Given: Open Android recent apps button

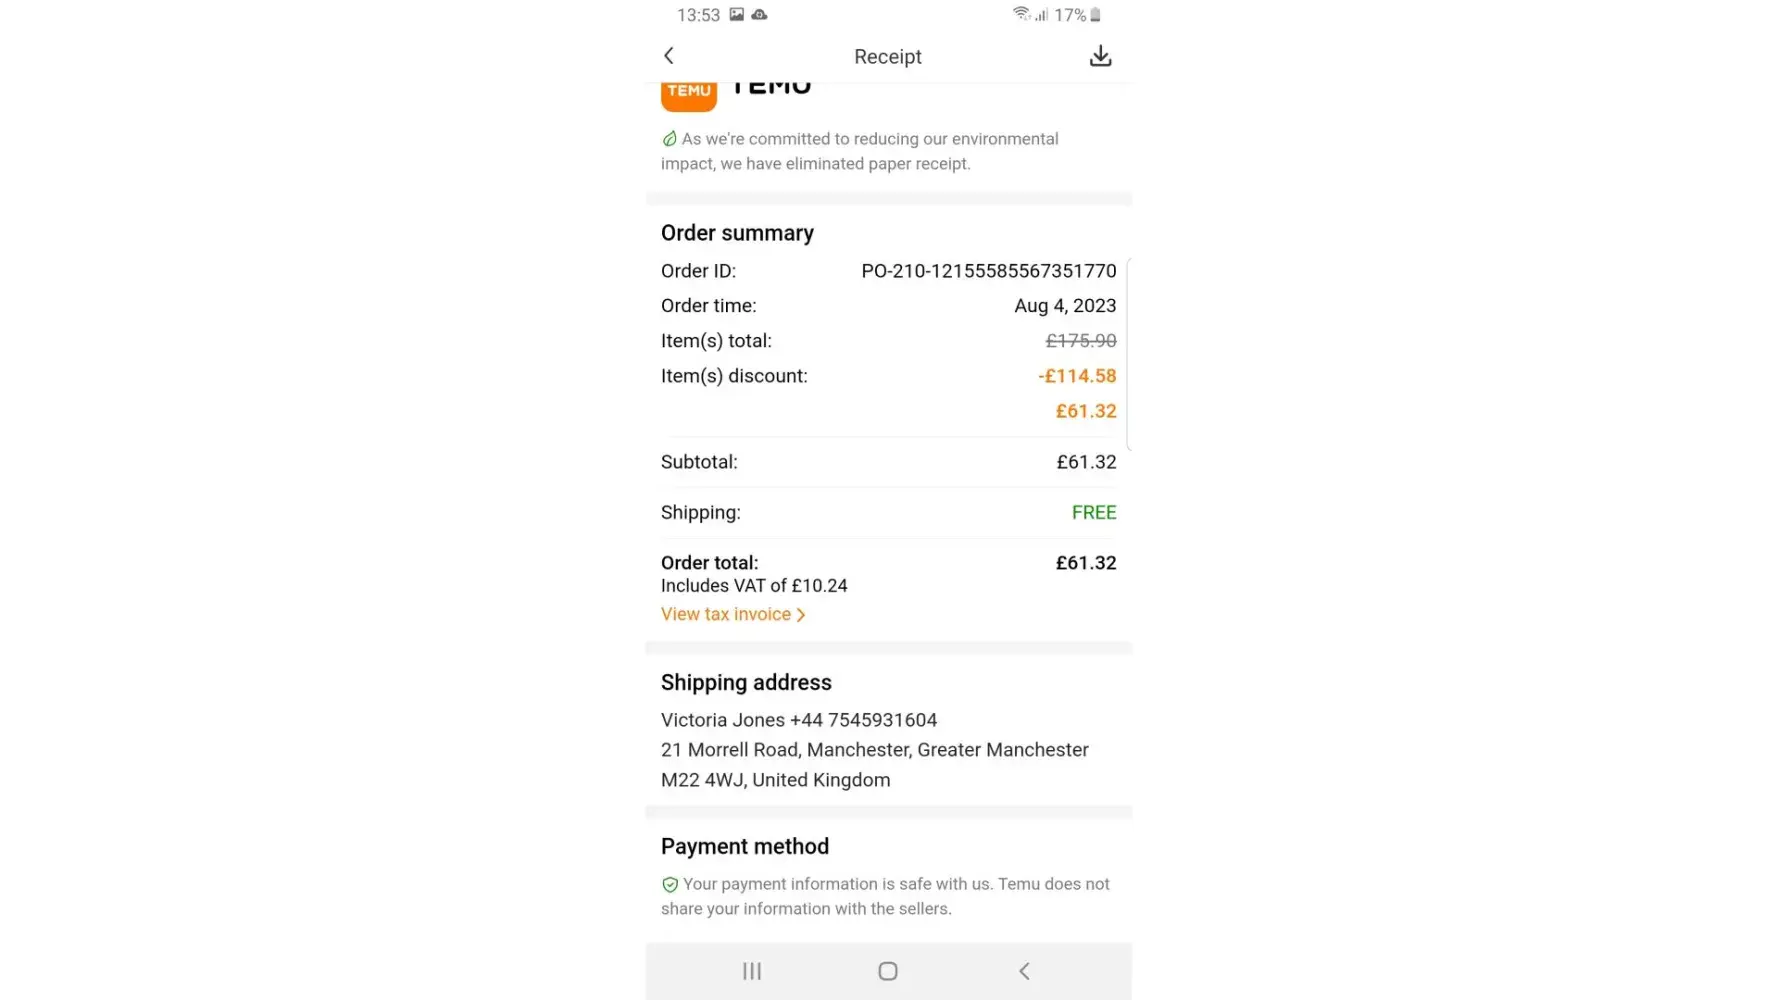Looking at the screenshot, I should point(752,971).
